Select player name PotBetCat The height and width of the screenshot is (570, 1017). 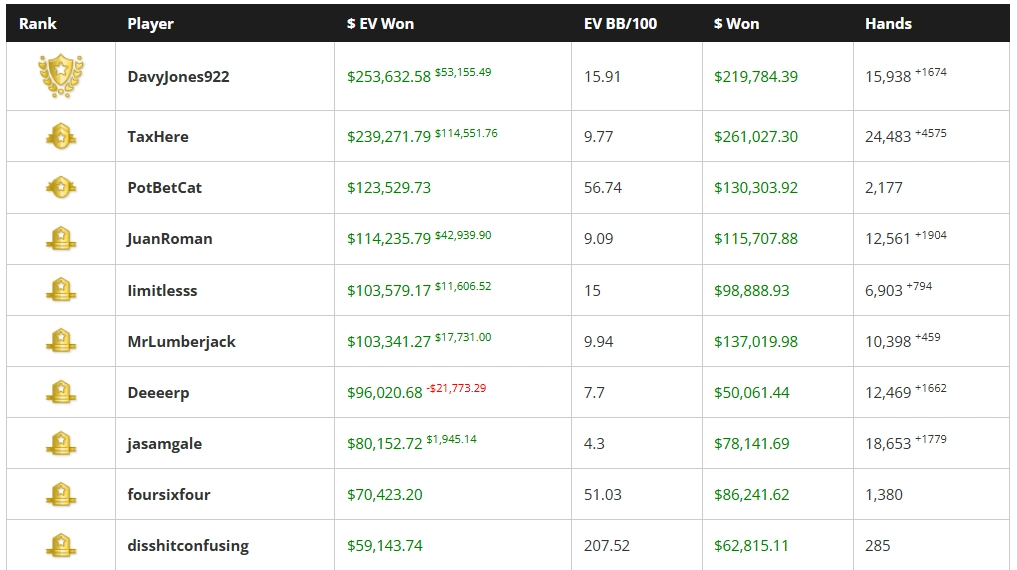pos(164,188)
